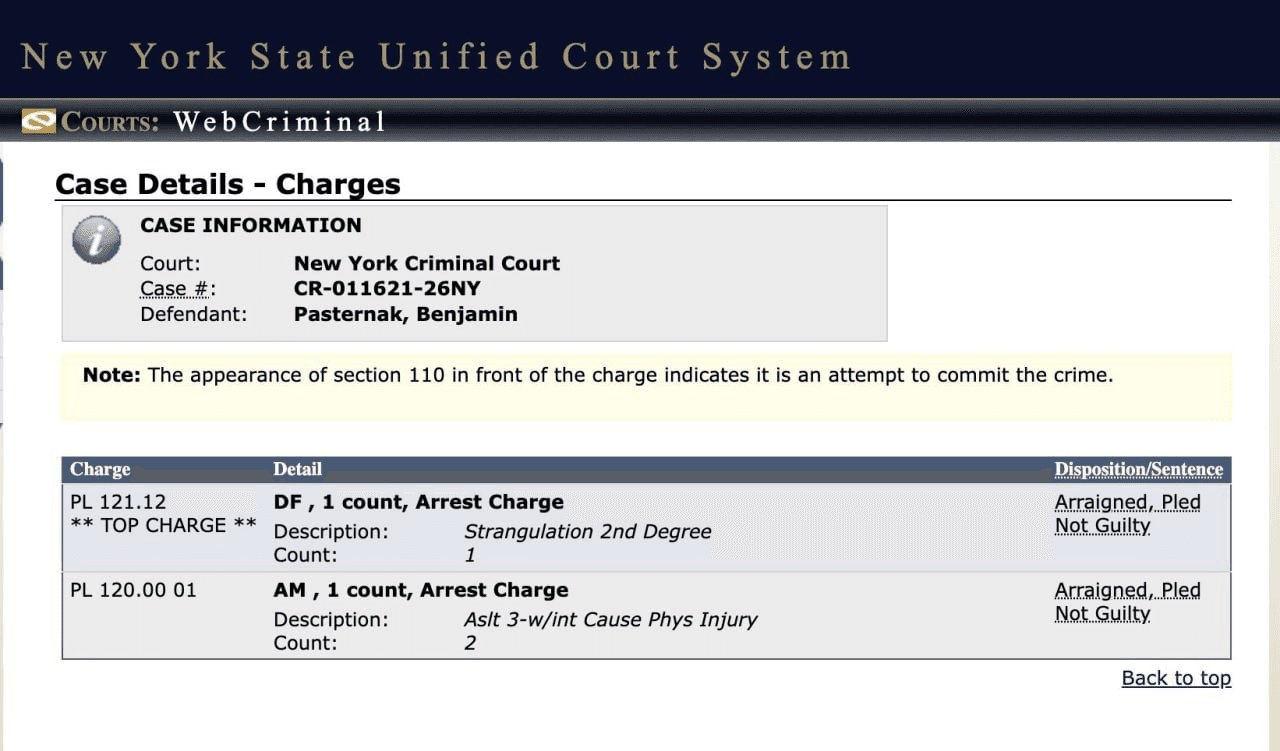The width and height of the screenshot is (1280, 751).
Task: Click case number CR-011621-26NY
Action: pos(387,289)
